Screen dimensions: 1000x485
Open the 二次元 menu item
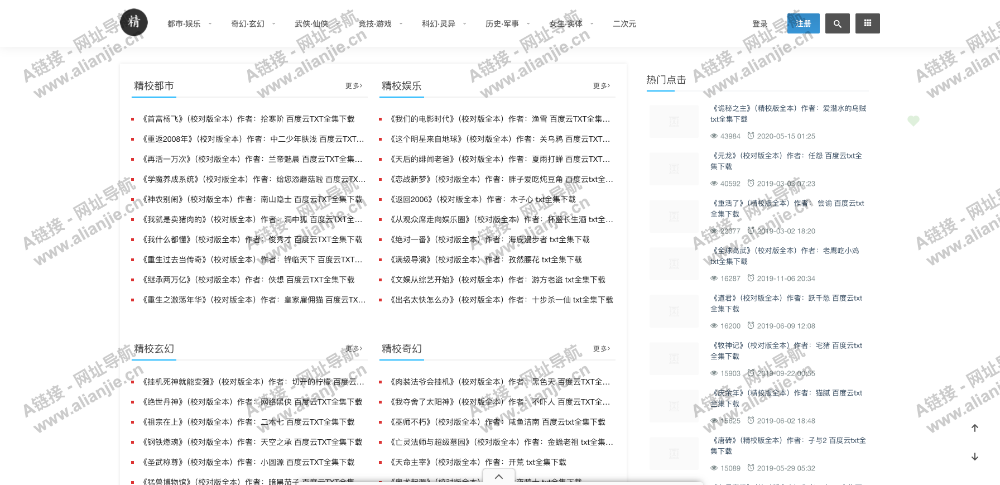[x=624, y=24]
